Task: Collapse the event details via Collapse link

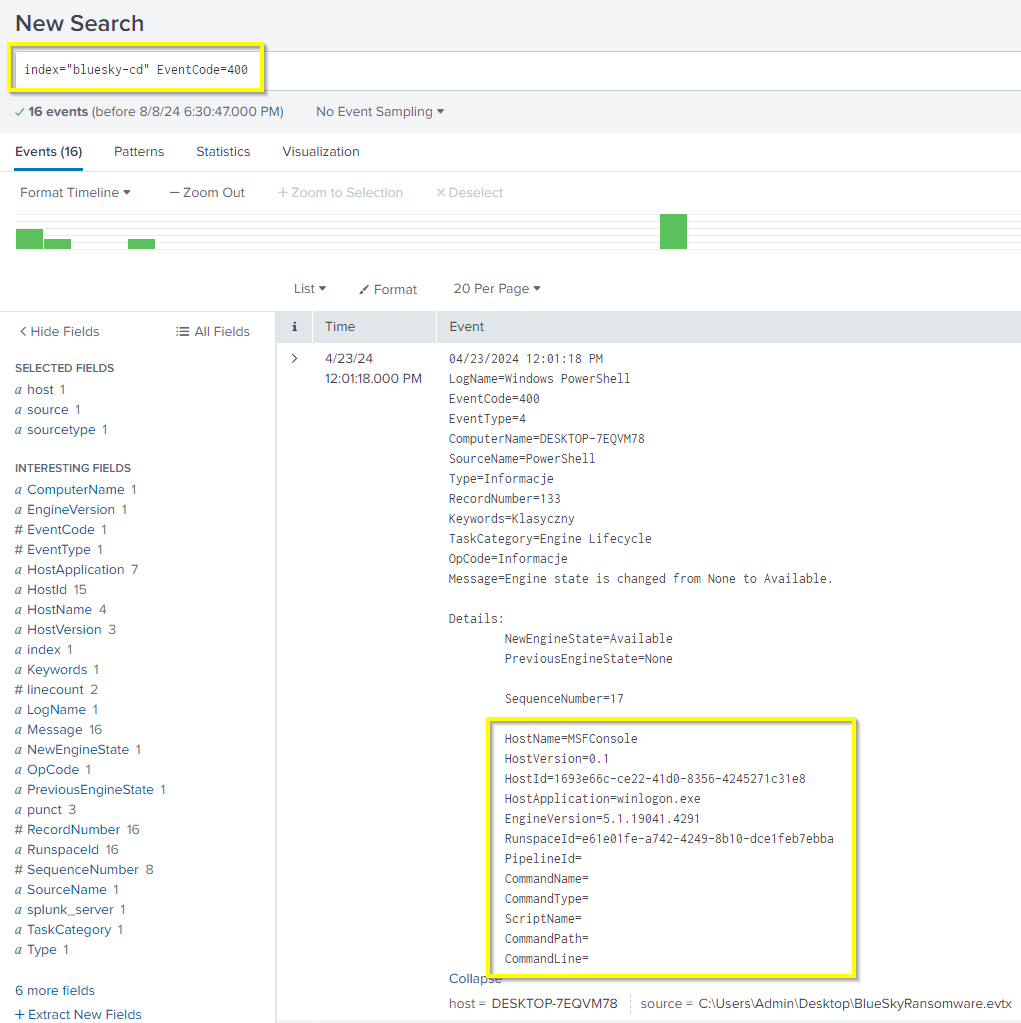Action: (475, 978)
